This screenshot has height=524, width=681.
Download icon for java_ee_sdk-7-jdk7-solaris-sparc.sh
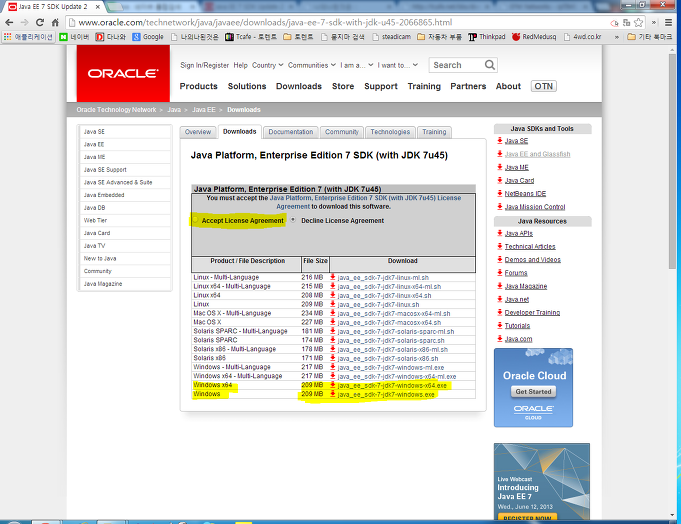tap(333, 340)
